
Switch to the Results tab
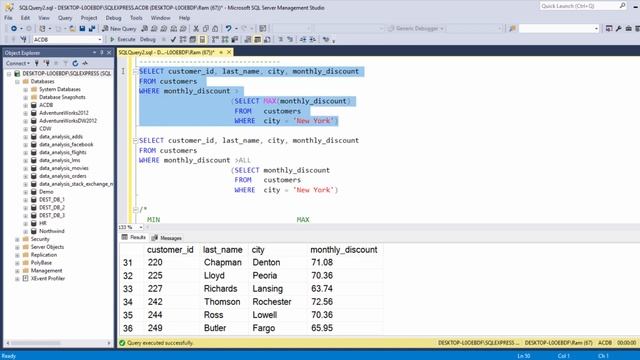click(x=133, y=238)
